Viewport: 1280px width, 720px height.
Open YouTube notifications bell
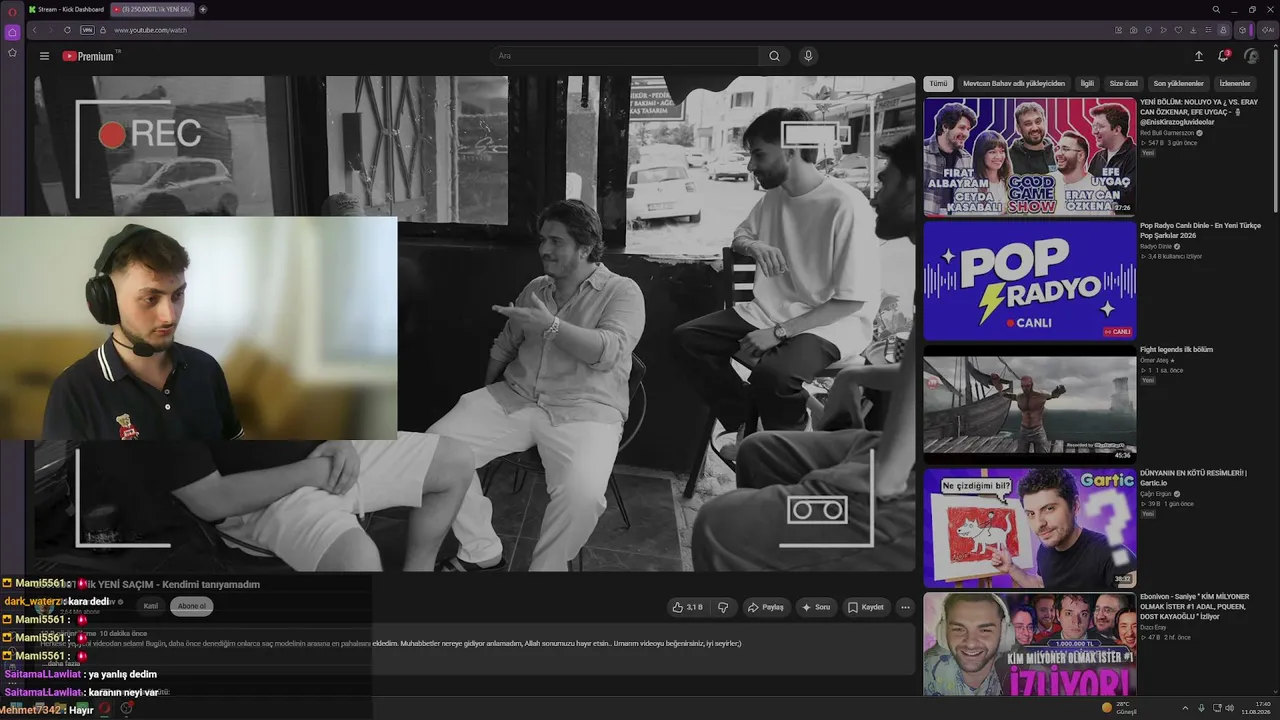tap(1223, 56)
